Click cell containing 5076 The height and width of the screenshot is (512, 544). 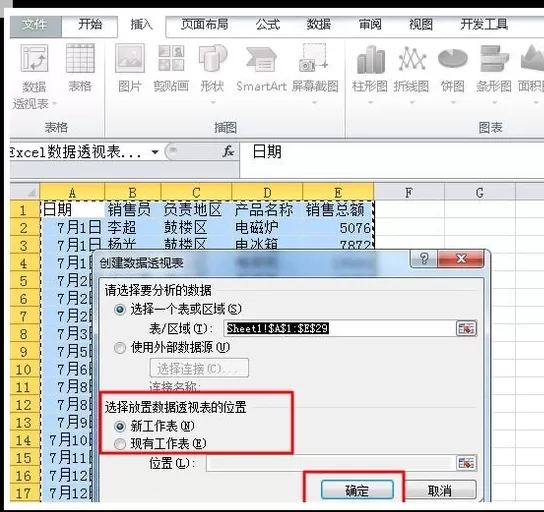(x=338, y=228)
